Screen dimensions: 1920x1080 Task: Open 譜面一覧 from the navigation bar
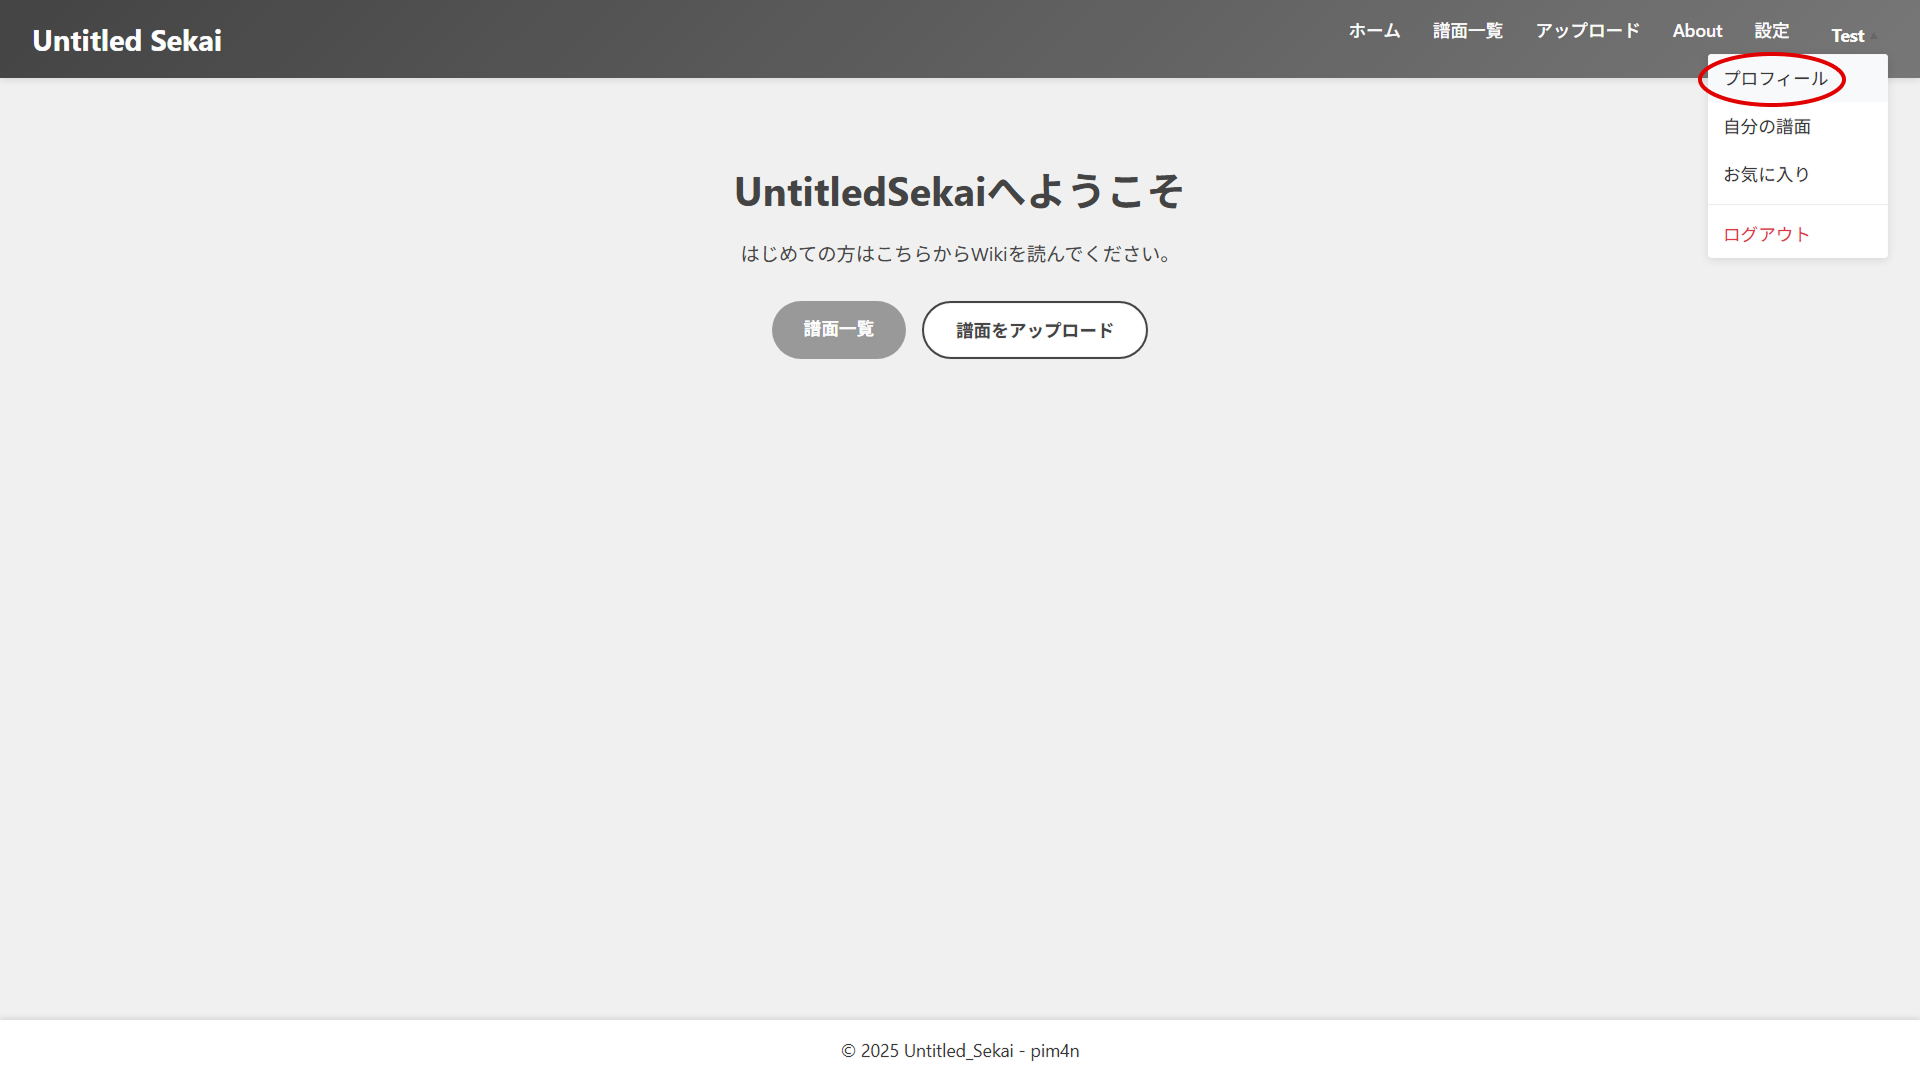coord(1467,31)
